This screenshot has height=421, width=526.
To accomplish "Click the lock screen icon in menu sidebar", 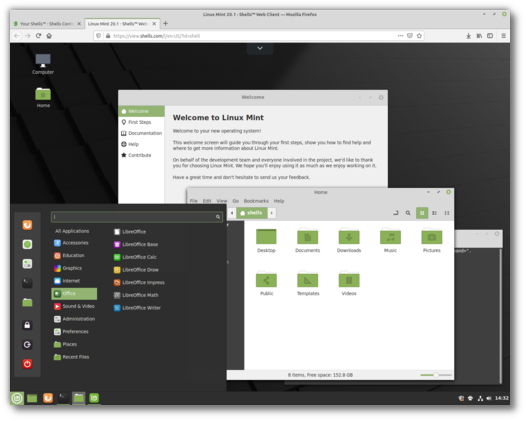I will [27, 325].
